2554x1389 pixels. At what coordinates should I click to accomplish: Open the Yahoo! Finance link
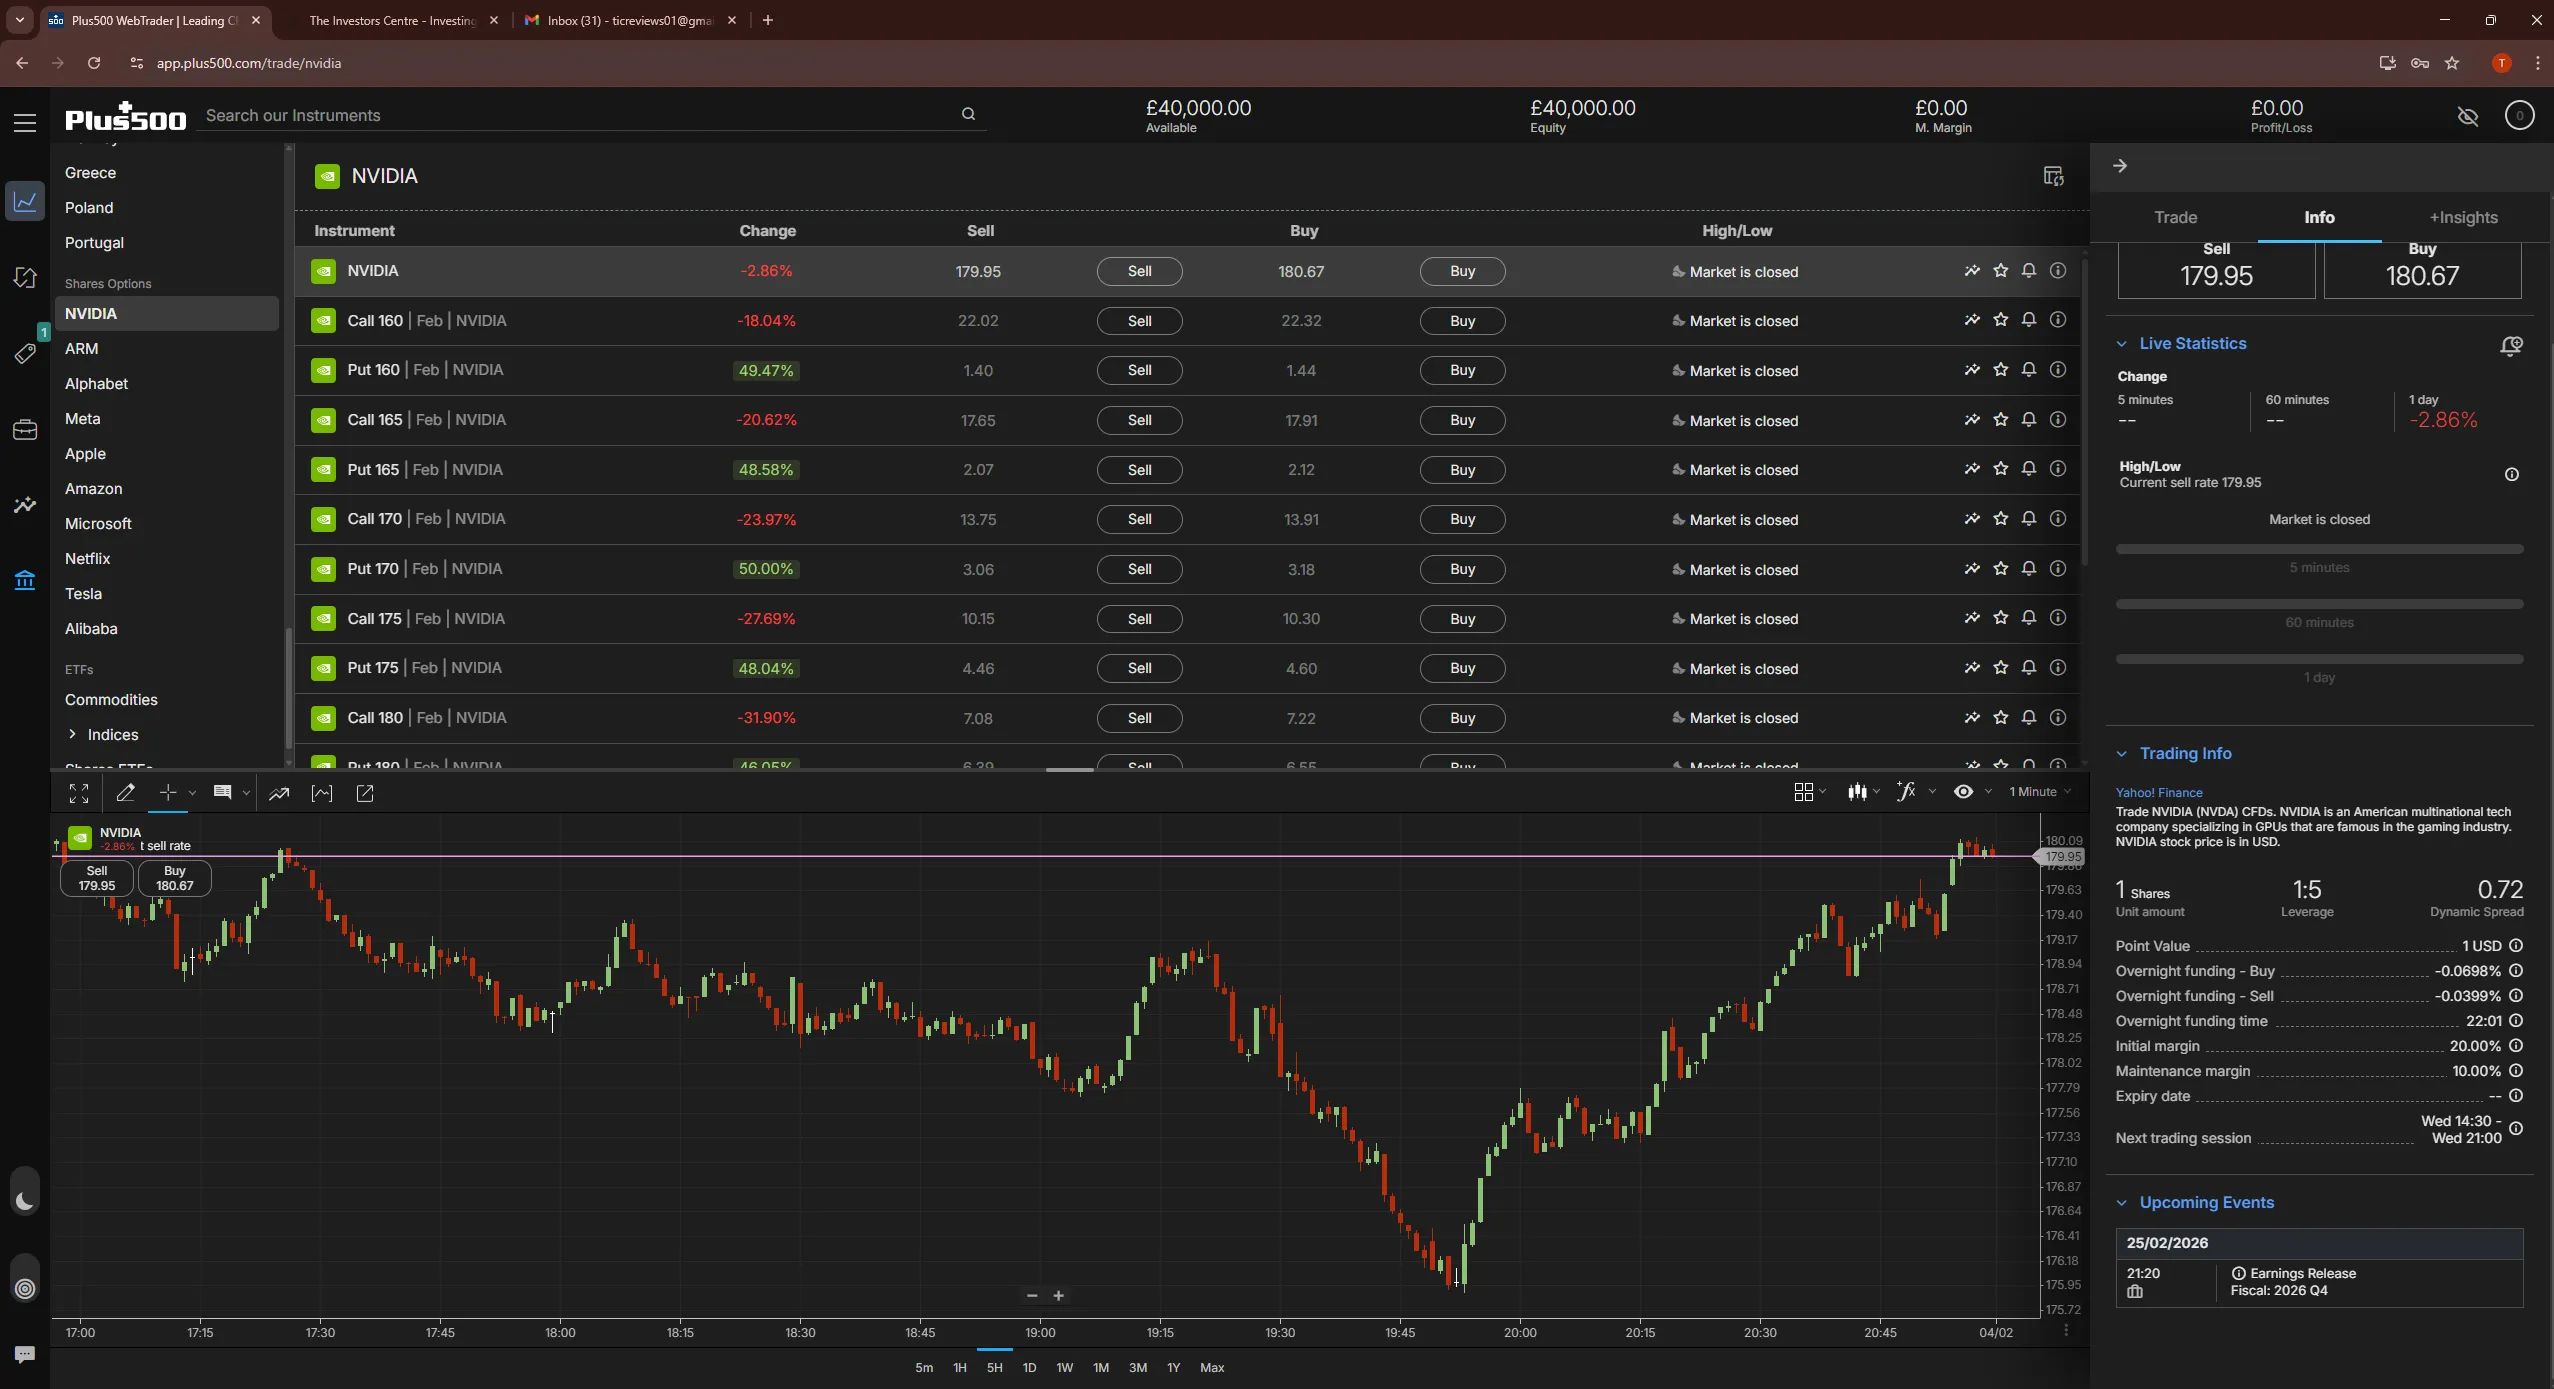coord(2158,792)
